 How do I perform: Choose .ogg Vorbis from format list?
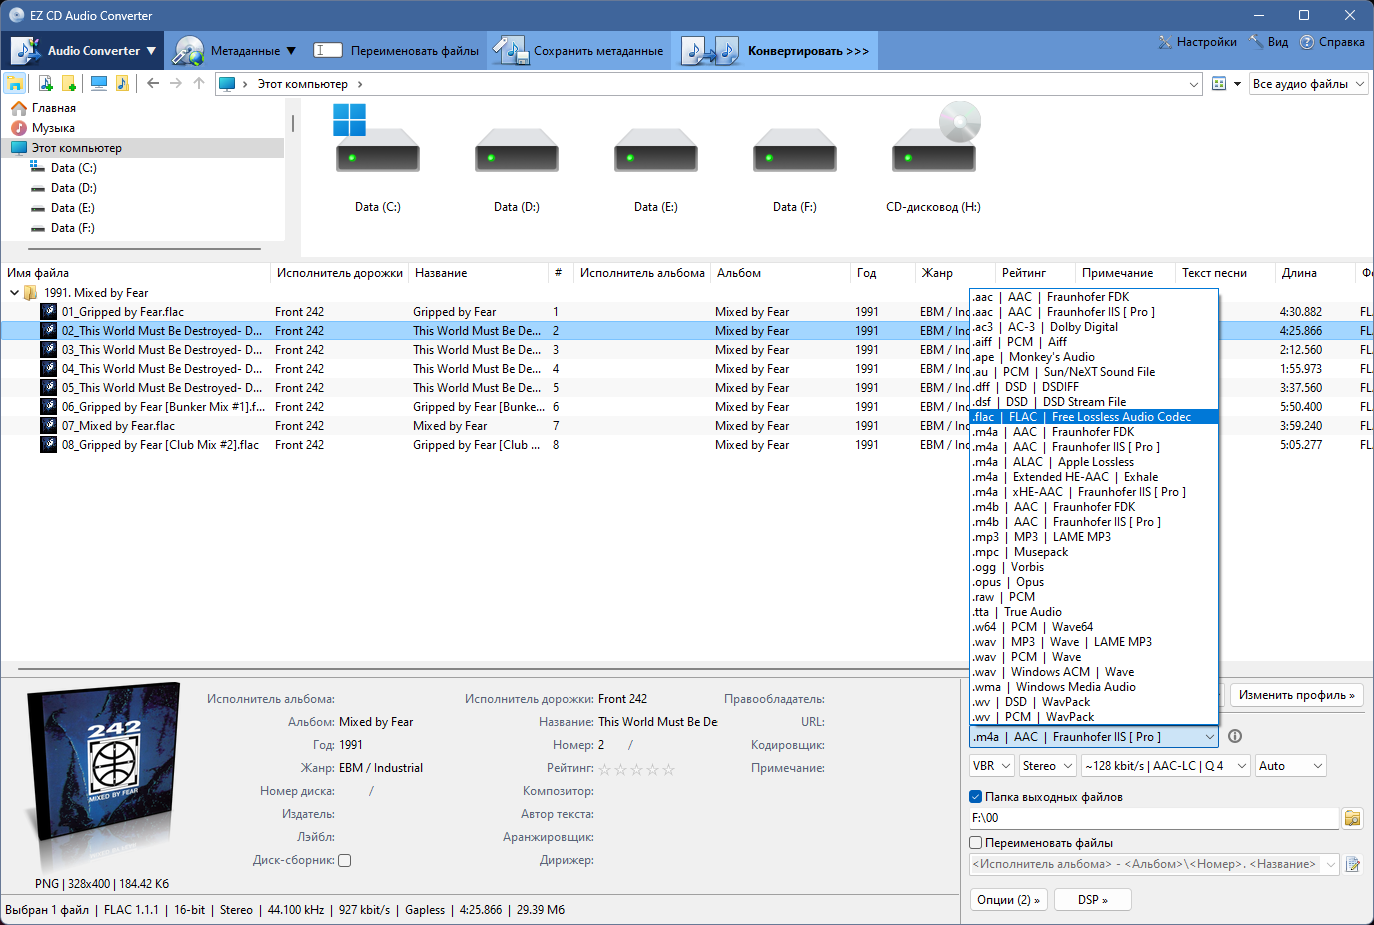tap(1094, 567)
